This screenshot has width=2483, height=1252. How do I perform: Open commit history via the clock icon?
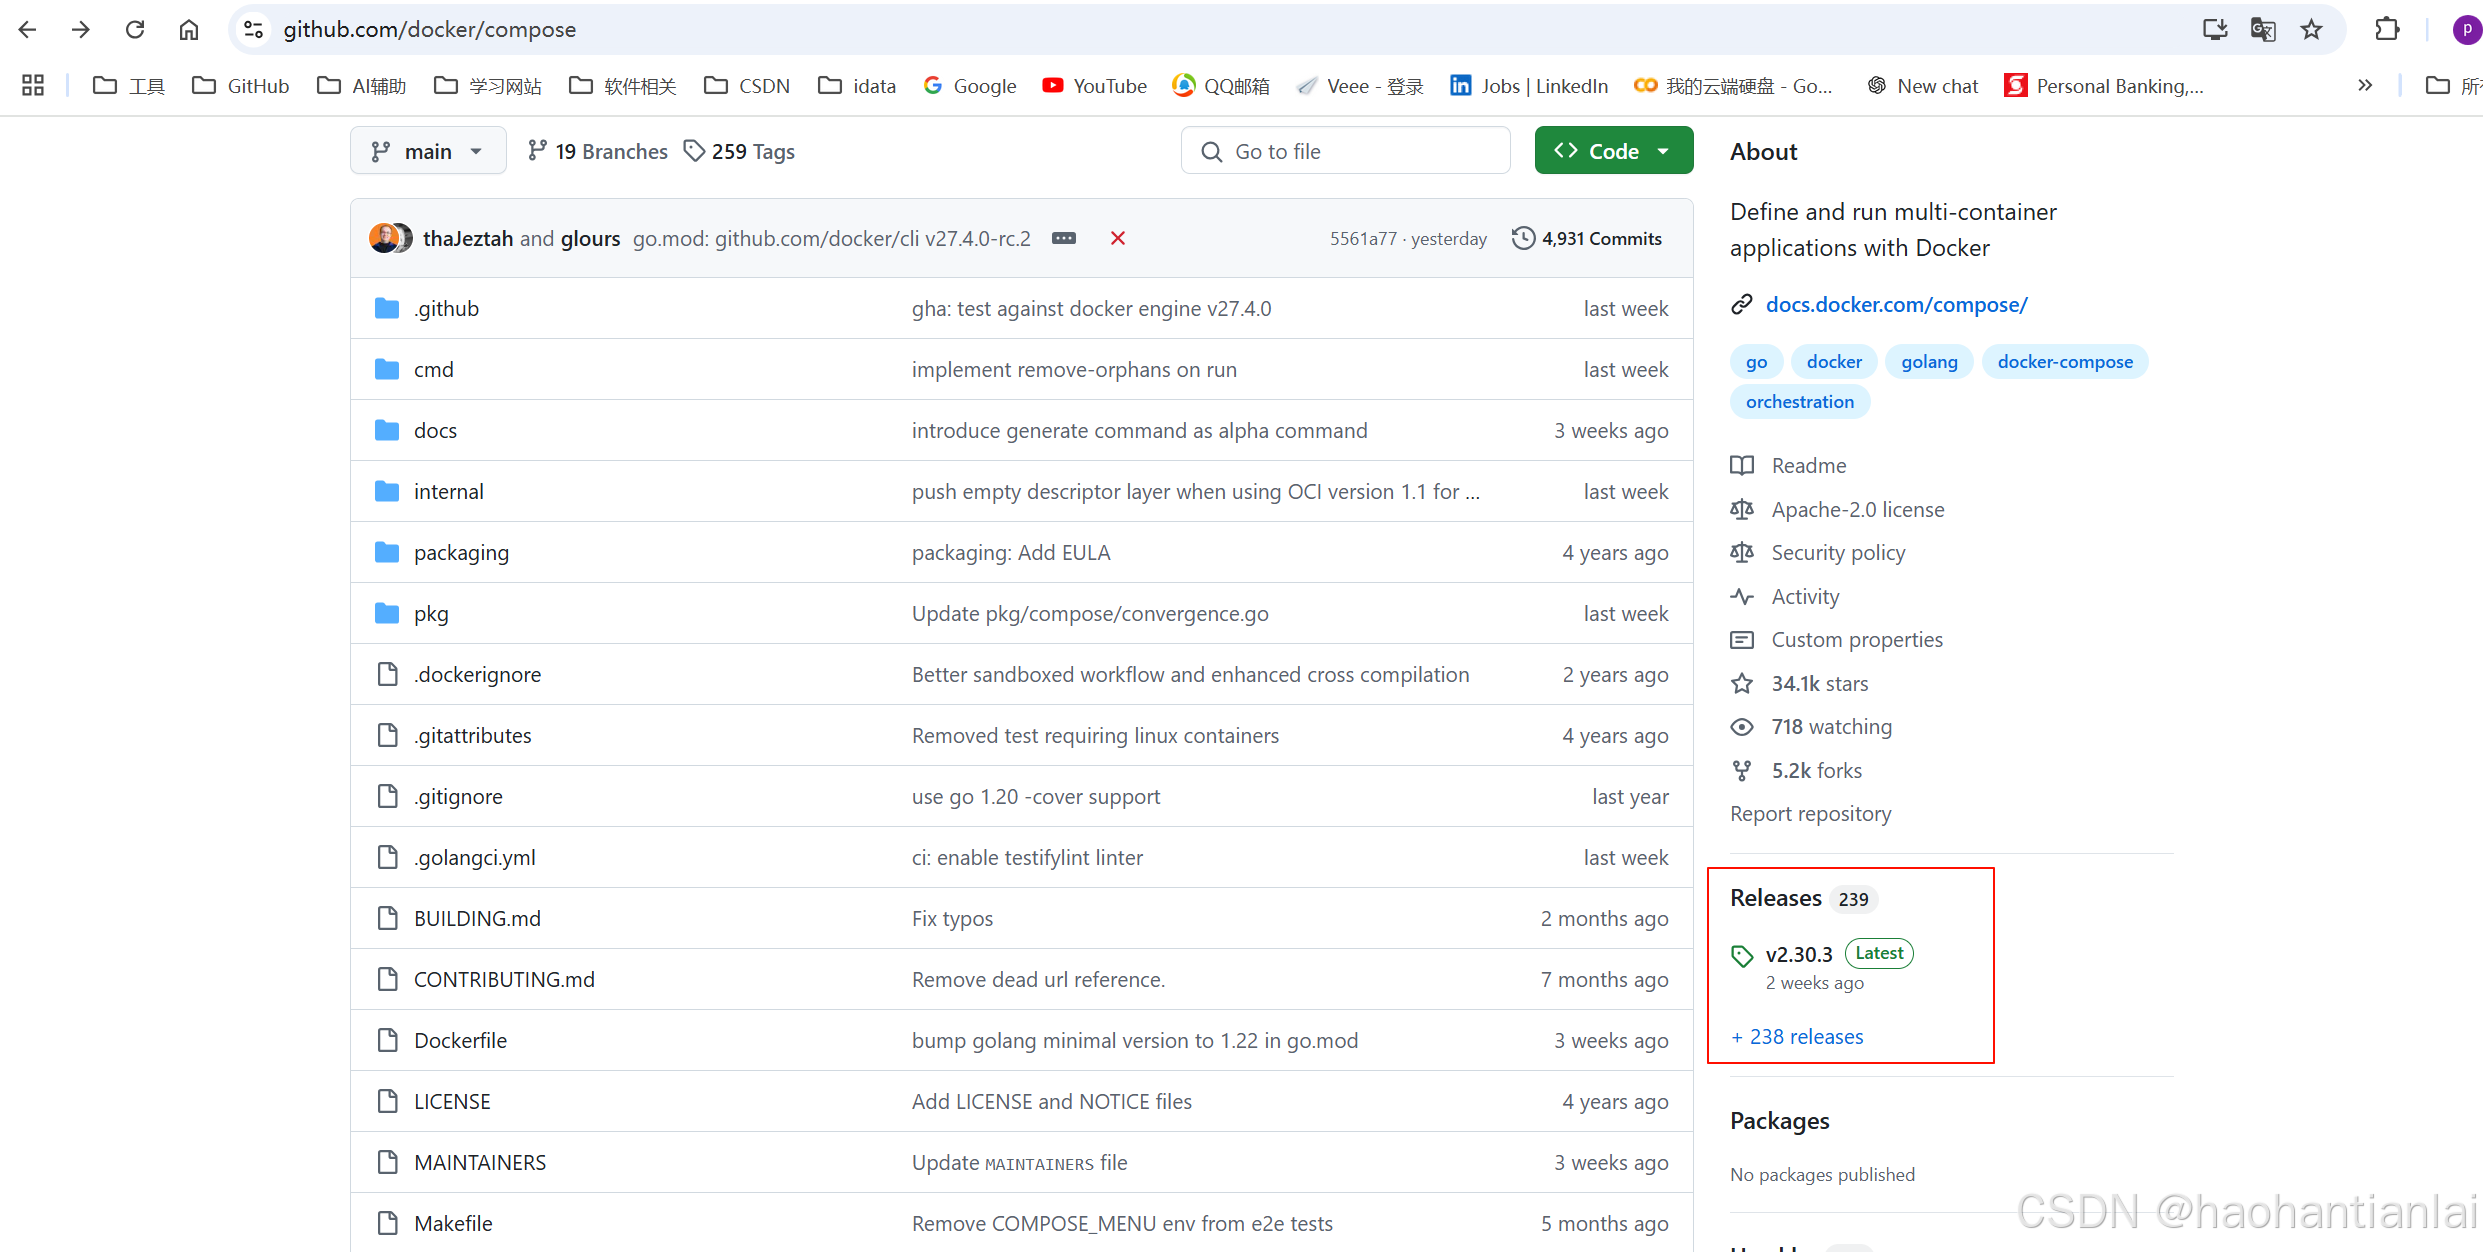coord(1524,238)
